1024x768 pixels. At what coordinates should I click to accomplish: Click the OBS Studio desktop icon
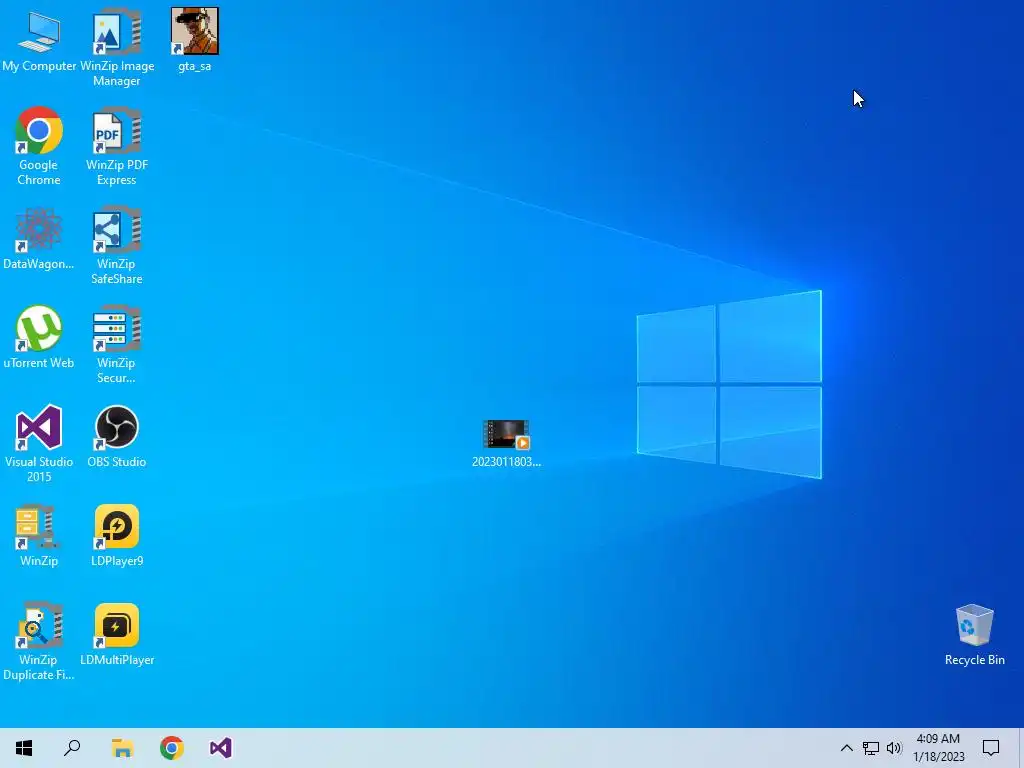tap(117, 436)
